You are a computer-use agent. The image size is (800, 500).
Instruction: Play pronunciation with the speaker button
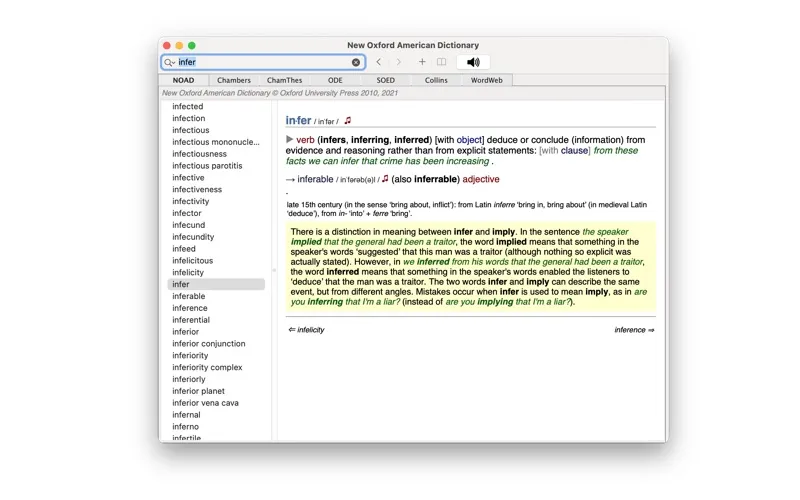pos(473,62)
